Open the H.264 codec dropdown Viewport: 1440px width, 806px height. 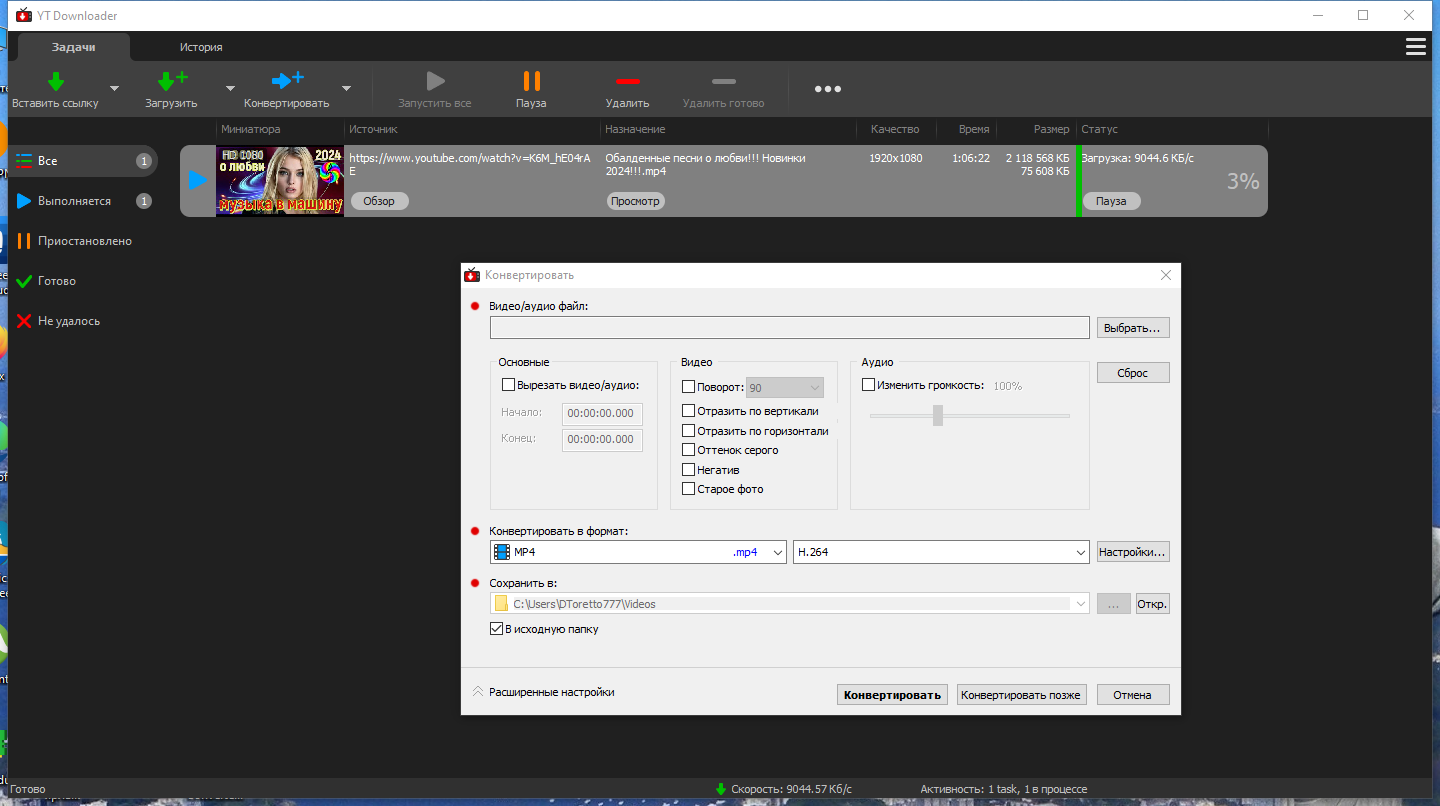pyautogui.click(x=941, y=552)
